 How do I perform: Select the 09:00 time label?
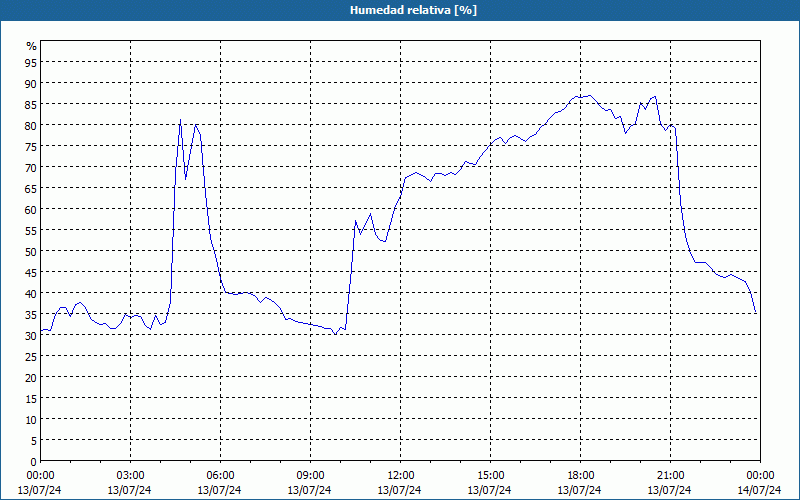[310, 476]
